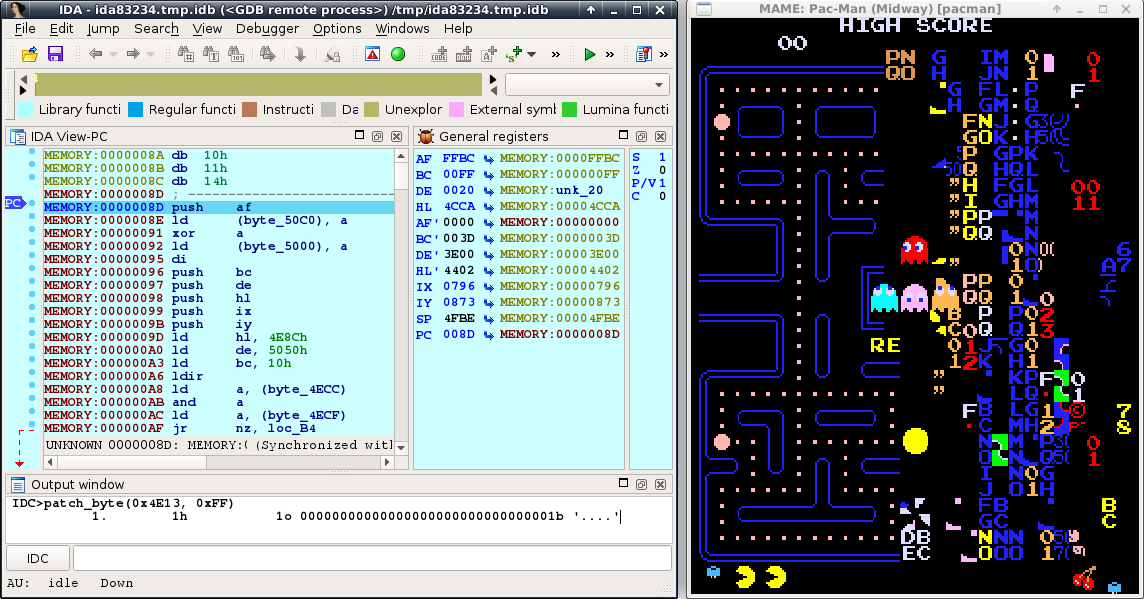Click the back navigation arrow
The width and height of the screenshot is (1144, 599).
point(96,54)
